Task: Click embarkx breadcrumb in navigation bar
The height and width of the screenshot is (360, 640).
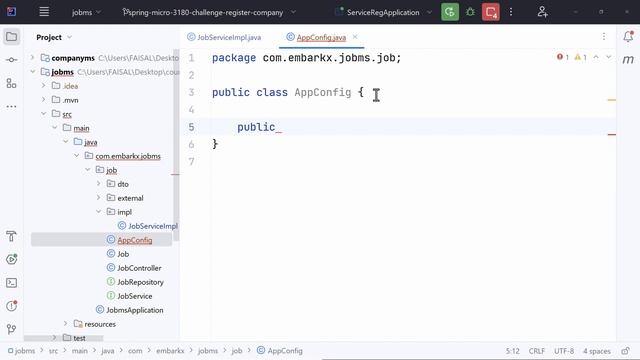Action: pyautogui.click(x=170, y=351)
